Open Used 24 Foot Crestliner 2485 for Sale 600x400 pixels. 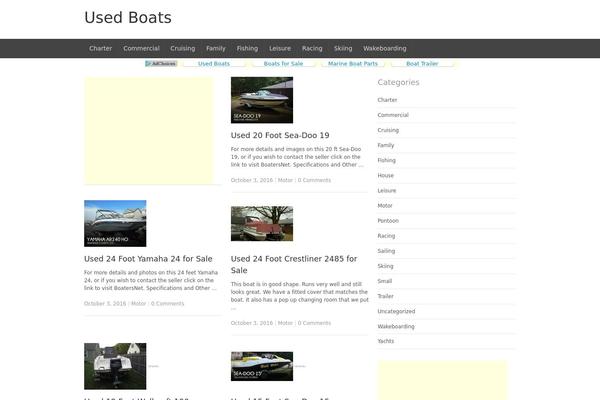coord(294,264)
